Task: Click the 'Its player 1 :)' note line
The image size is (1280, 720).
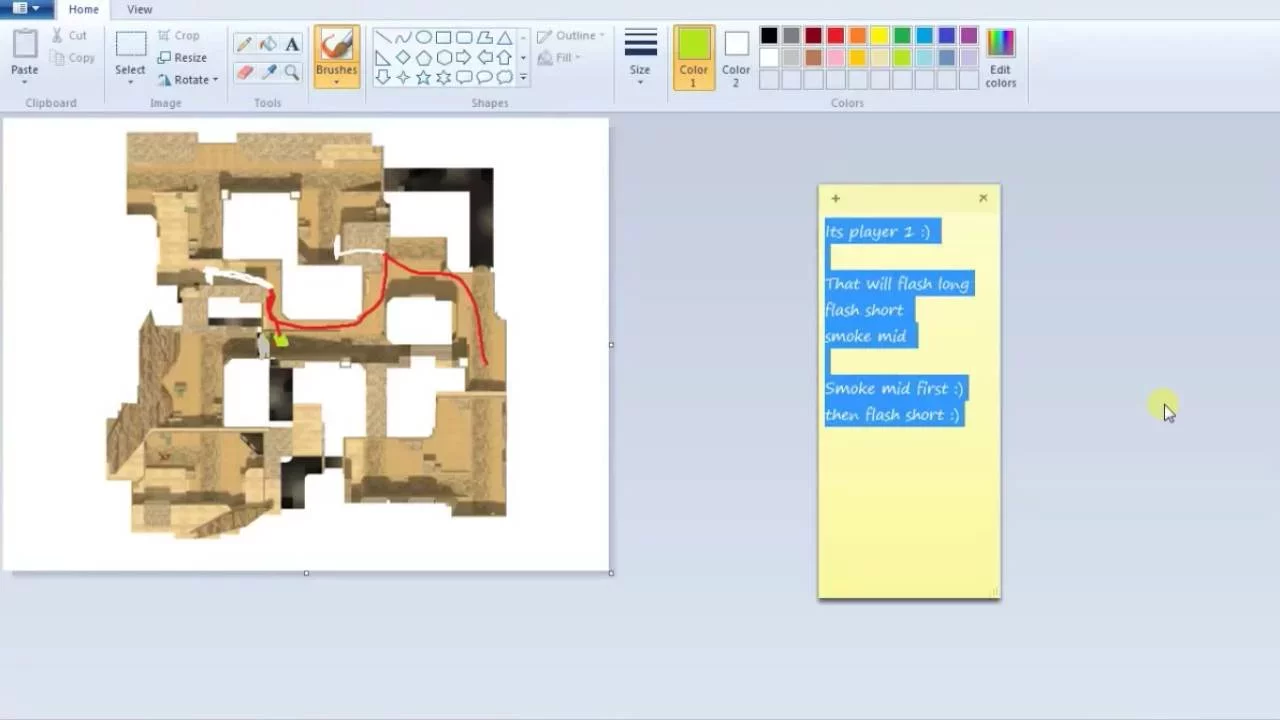Action: (878, 231)
